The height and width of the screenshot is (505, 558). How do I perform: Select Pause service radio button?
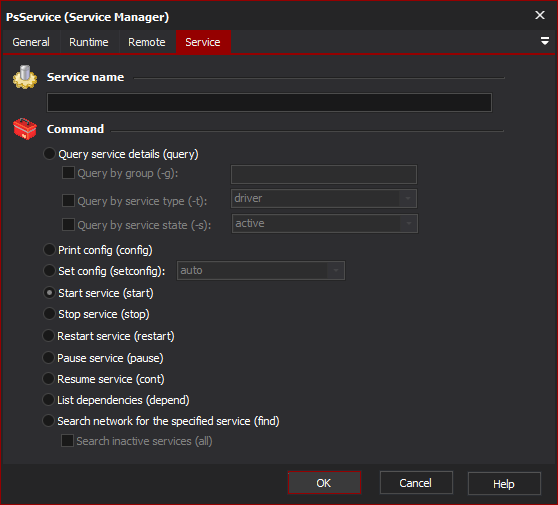48,358
